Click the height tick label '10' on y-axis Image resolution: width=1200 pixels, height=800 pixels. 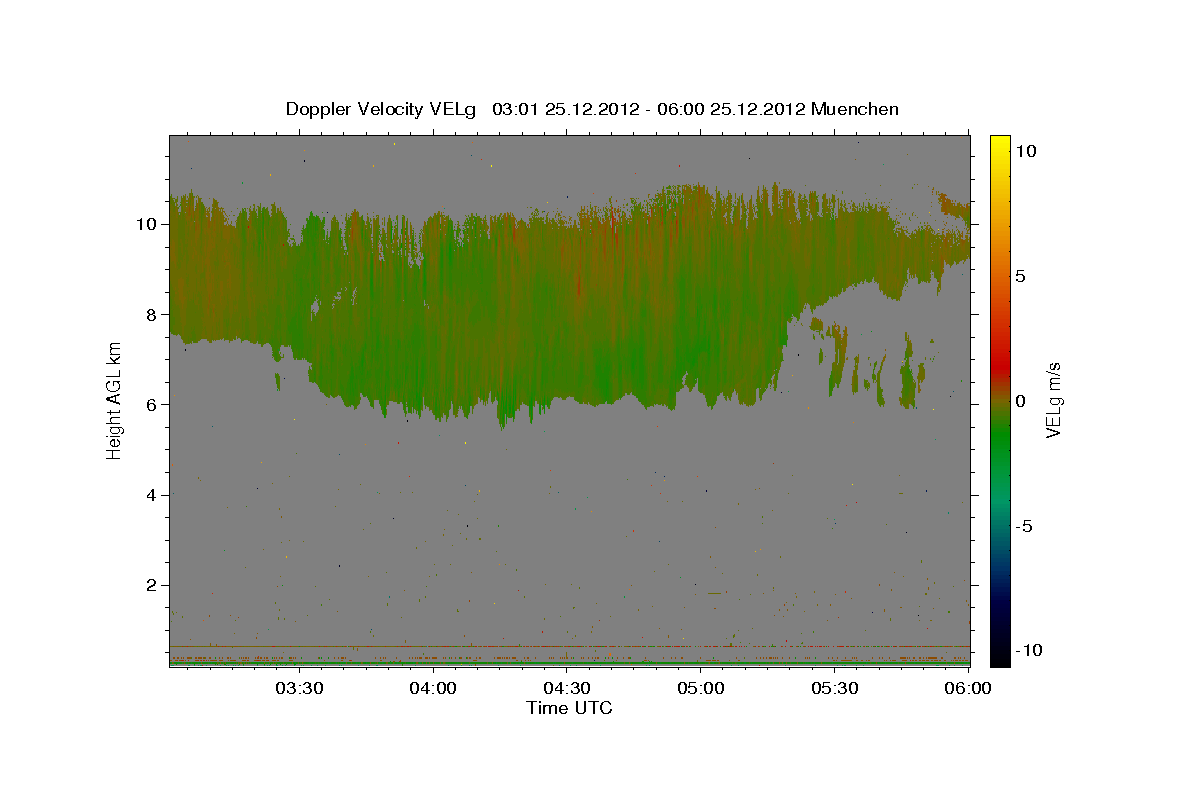[147, 224]
